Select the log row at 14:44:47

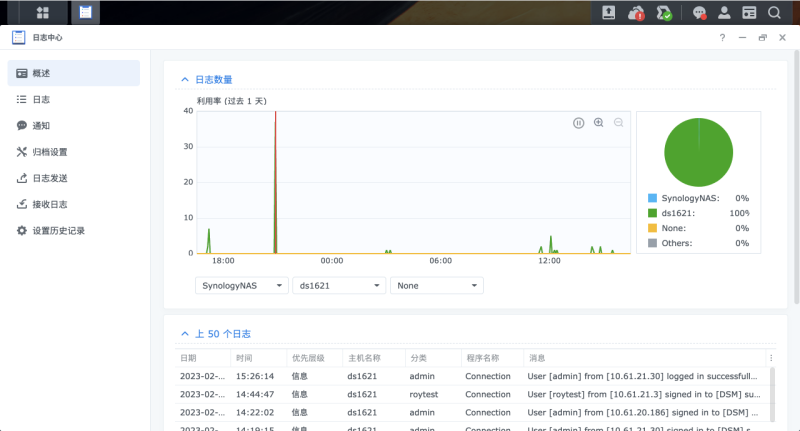(472, 394)
